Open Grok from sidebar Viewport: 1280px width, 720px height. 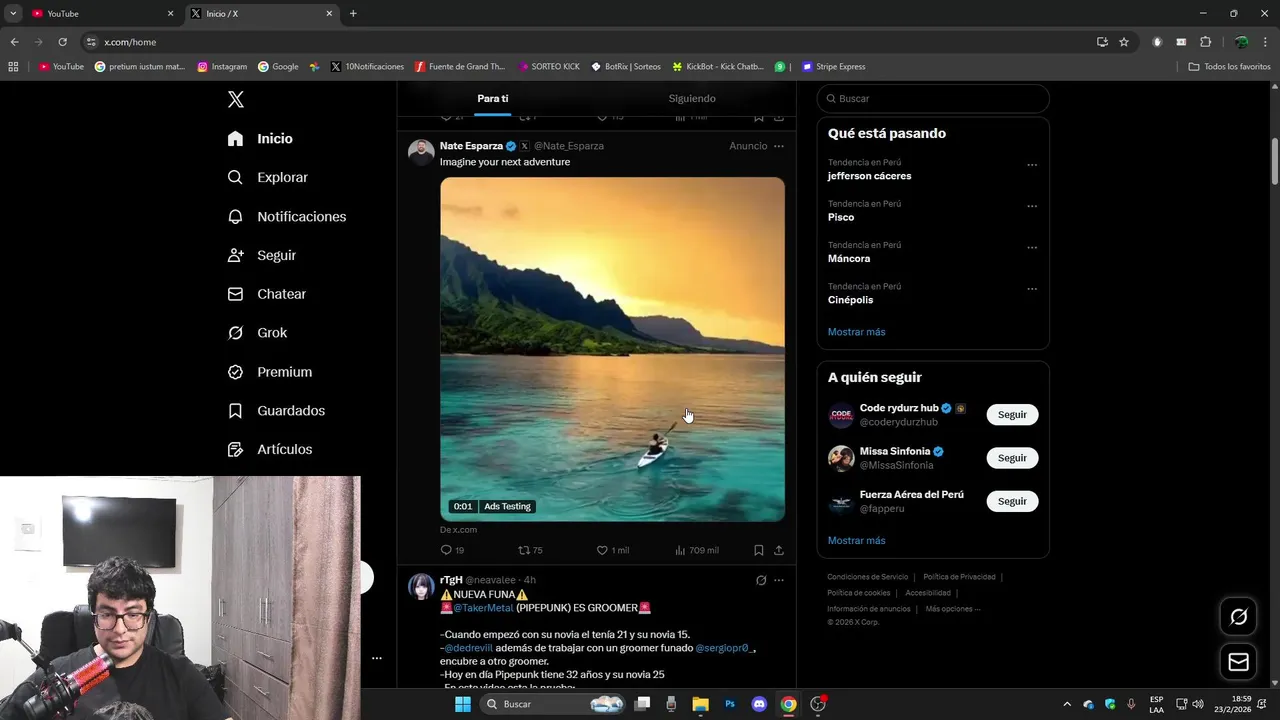click(x=257, y=333)
